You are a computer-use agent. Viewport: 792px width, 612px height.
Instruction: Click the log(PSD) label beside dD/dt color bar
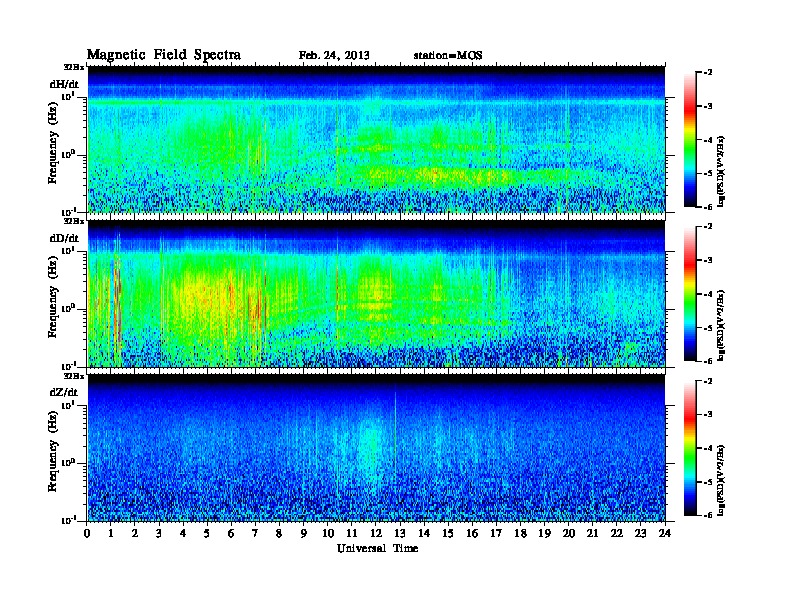pos(721,325)
